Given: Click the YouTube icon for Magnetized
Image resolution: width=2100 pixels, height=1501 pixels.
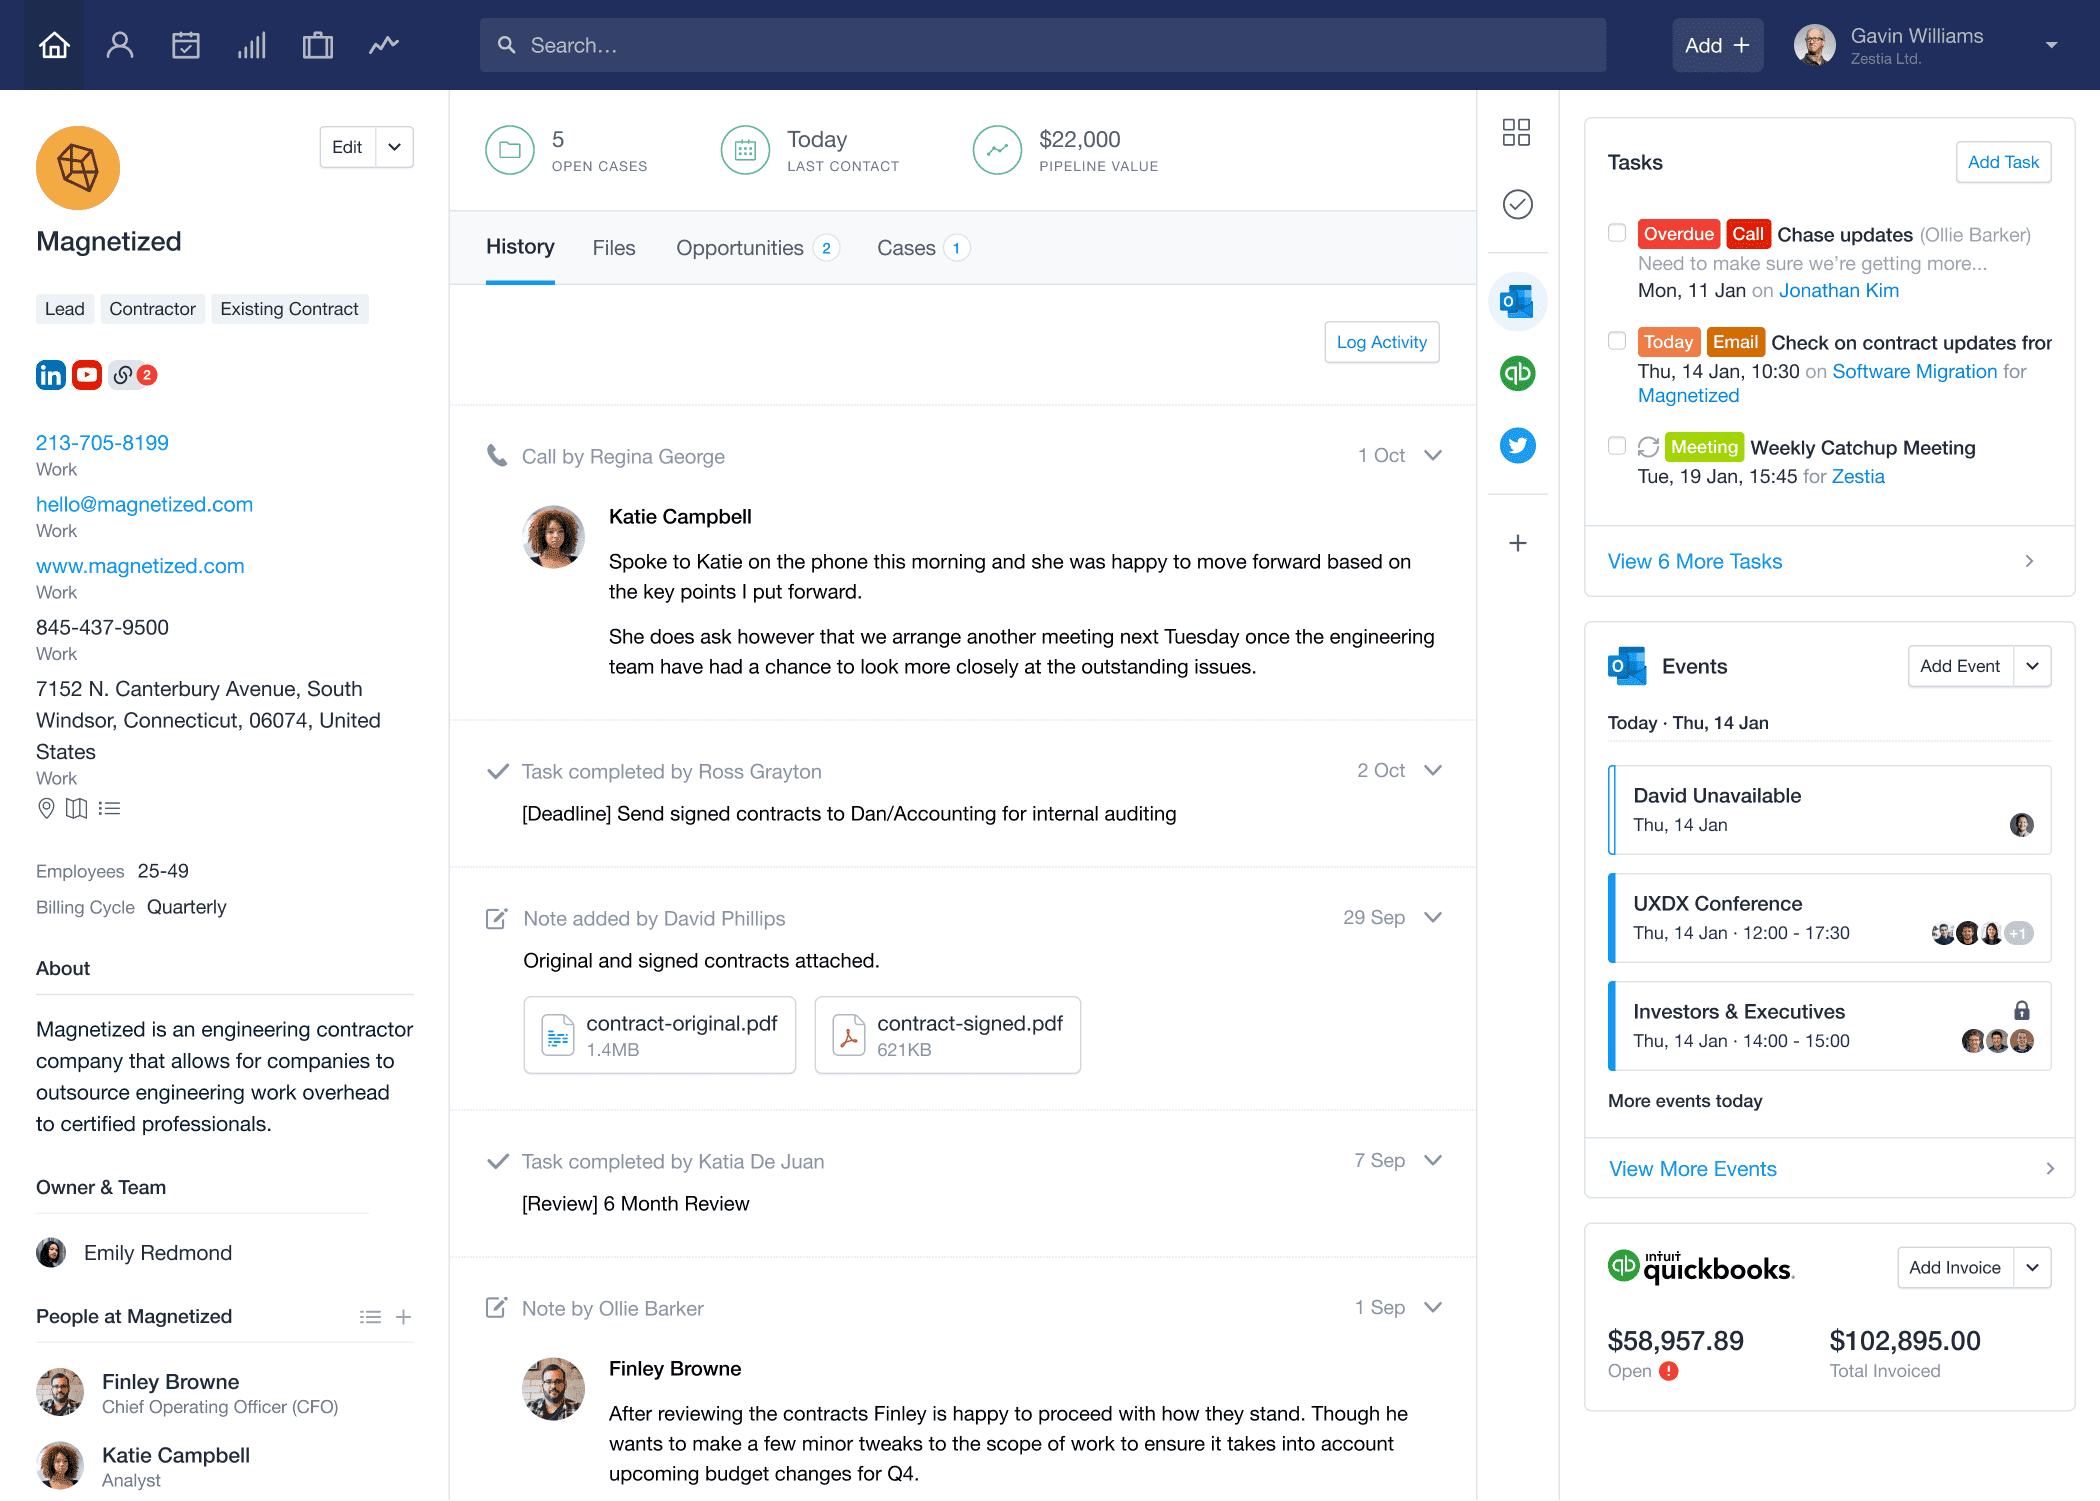Looking at the screenshot, I should (x=86, y=375).
